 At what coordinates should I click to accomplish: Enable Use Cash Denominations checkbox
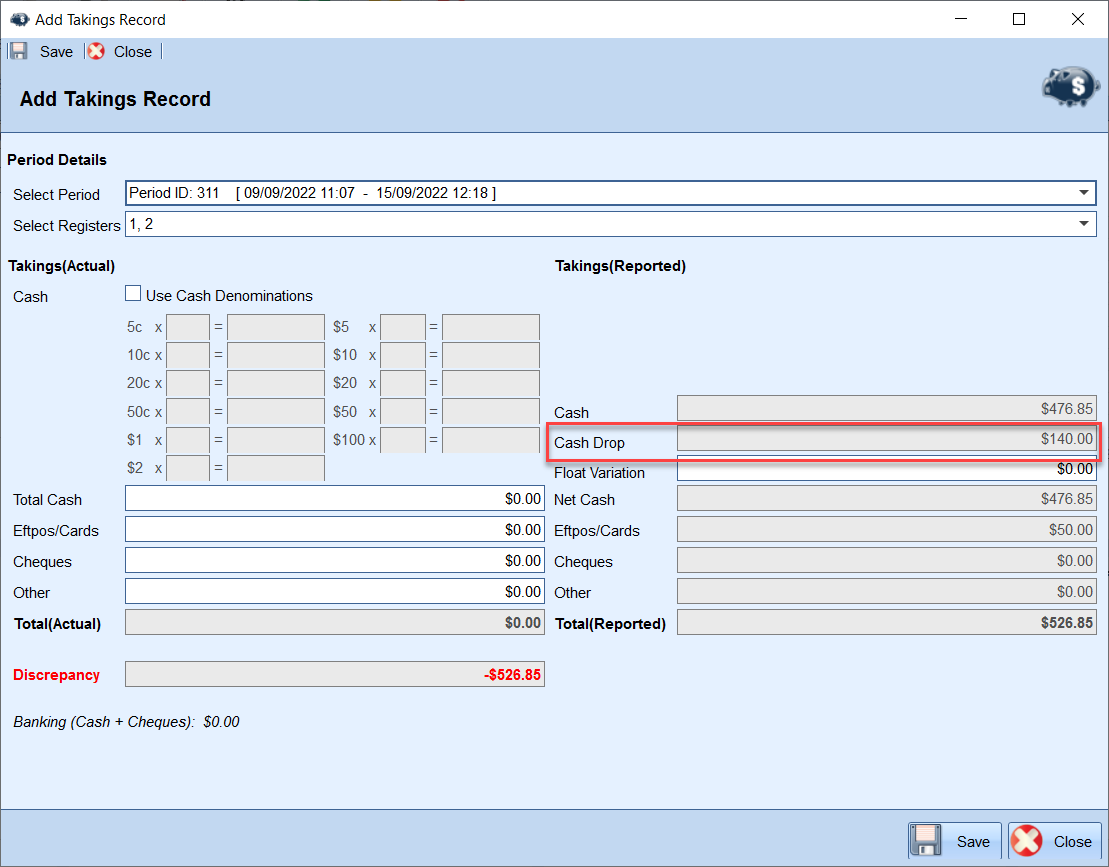(133, 295)
